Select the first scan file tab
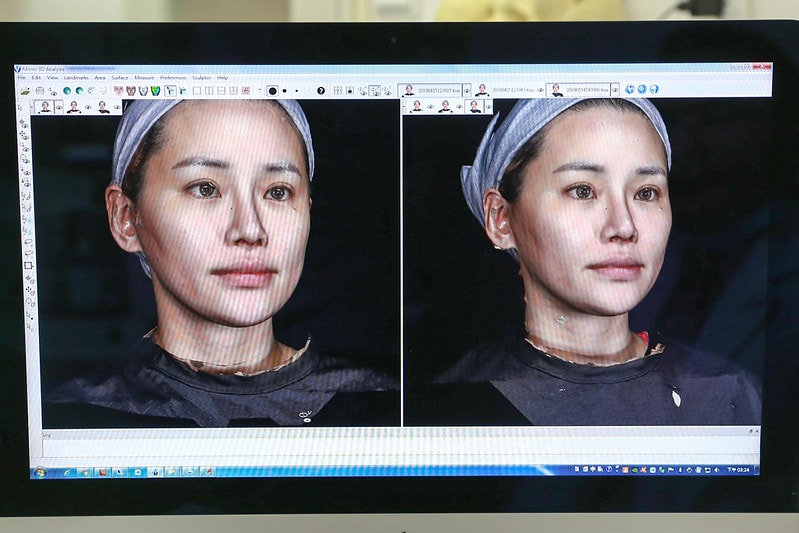Viewport: 799px width, 533px height. point(430,90)
